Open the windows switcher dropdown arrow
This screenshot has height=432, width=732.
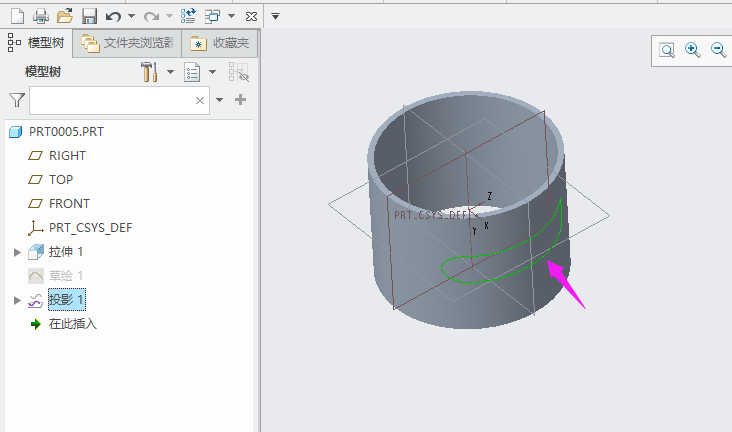(231, 16)
